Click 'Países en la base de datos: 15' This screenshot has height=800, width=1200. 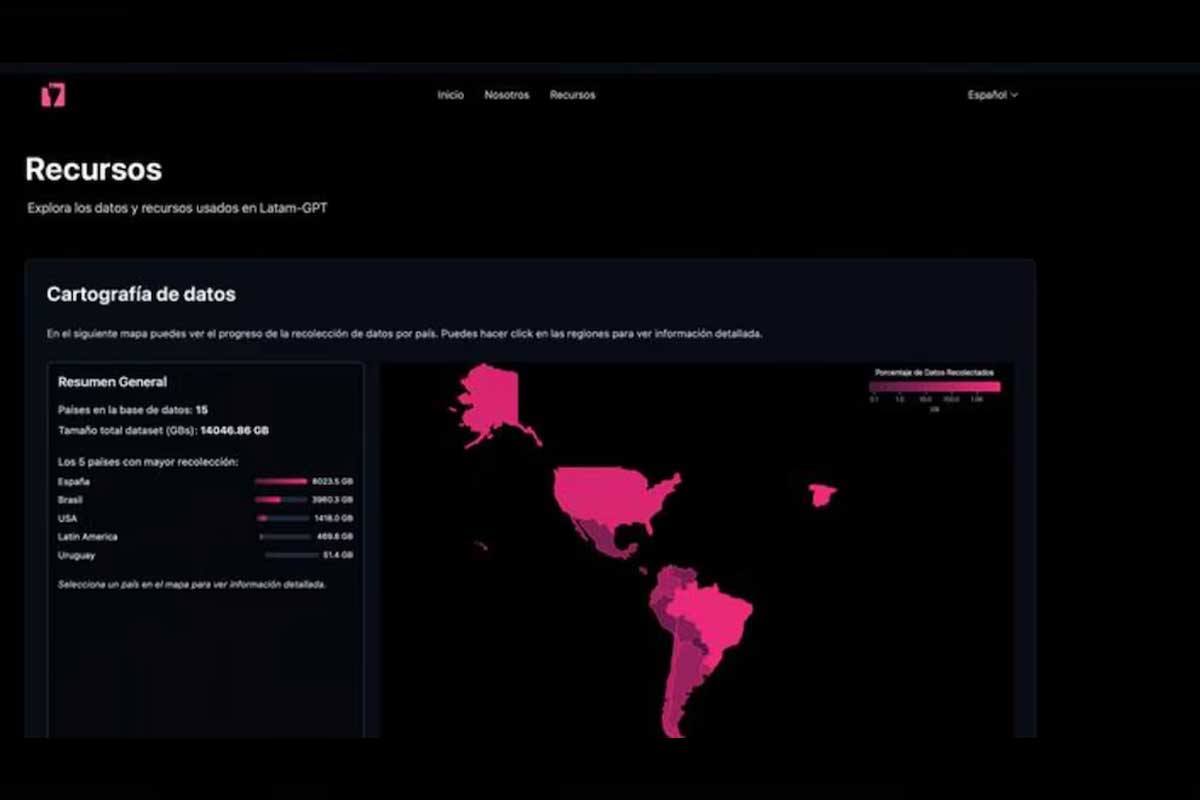pos(133,410)
